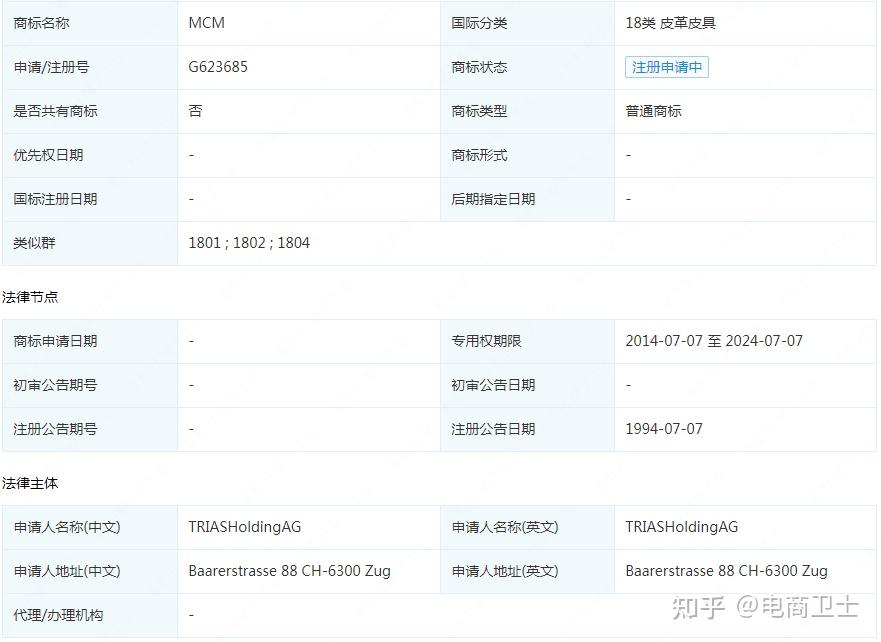
Task: Click the 是否共有商标 label cell
Action: pyautogui.click(x=90, y=111)
